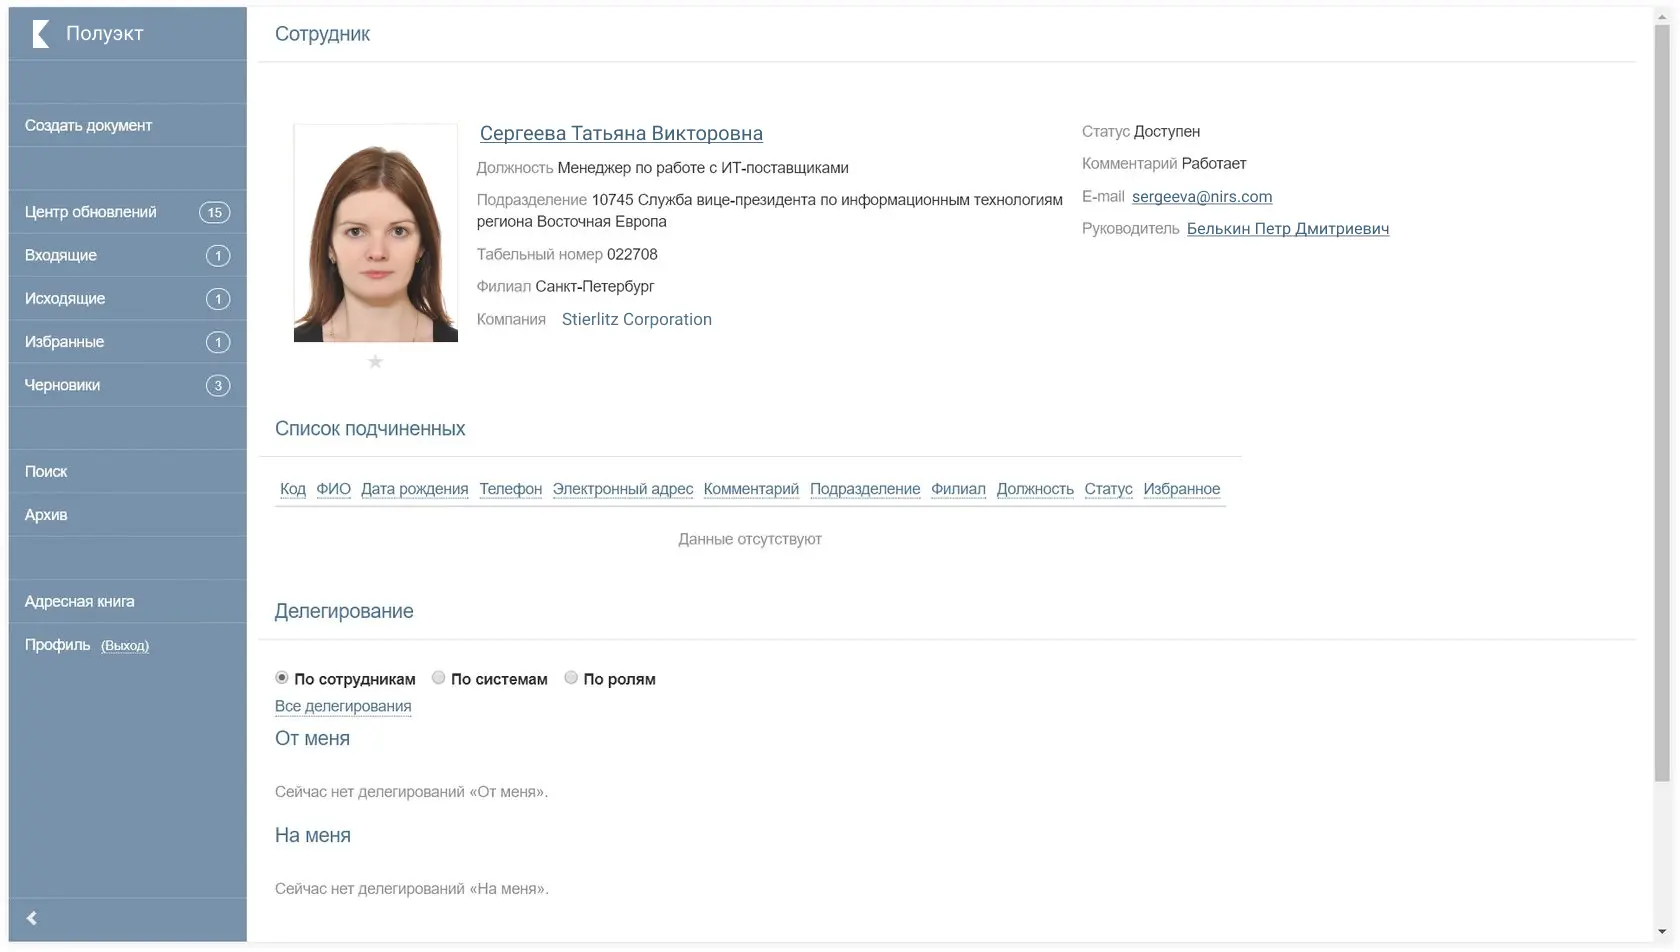Viewport: 1680px width, 952px height.
Task: Select the По системам radio button
Action: point(438,678)
